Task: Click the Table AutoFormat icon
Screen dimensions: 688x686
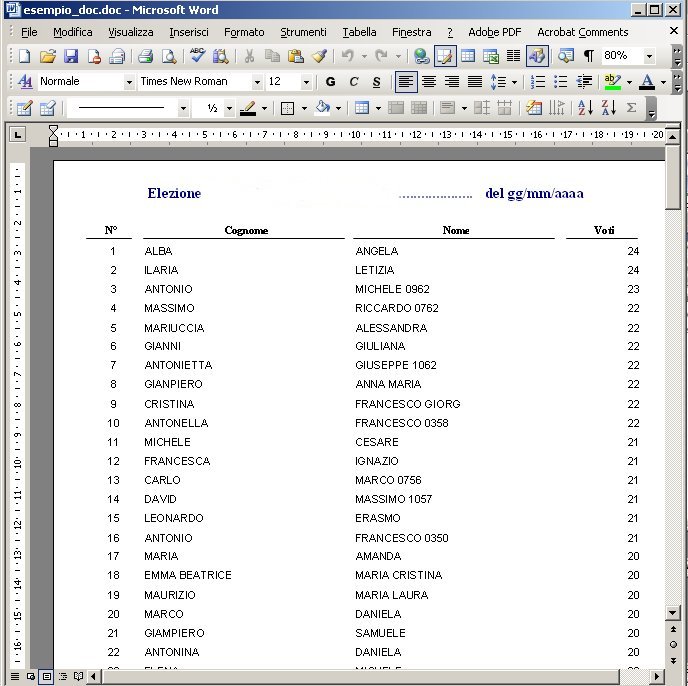Action: pos(534,108)
